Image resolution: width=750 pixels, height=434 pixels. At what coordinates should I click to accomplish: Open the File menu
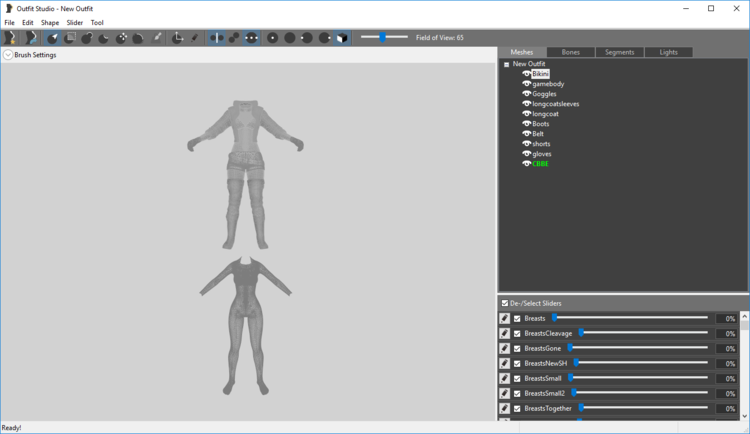[9, 22]
